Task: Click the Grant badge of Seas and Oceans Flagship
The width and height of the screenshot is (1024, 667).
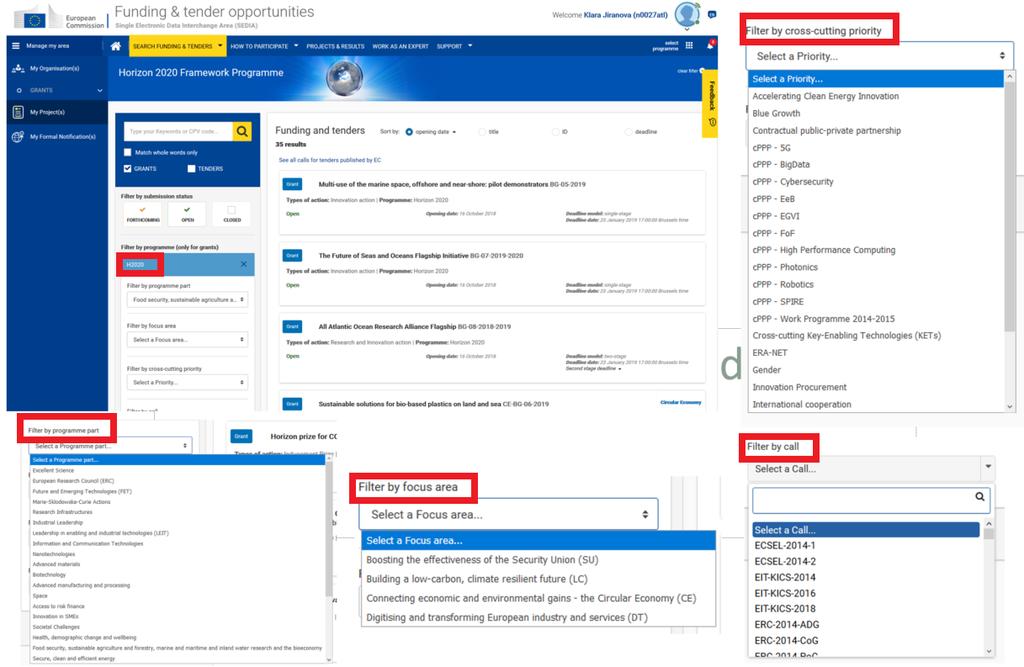Action: (293, 255)
